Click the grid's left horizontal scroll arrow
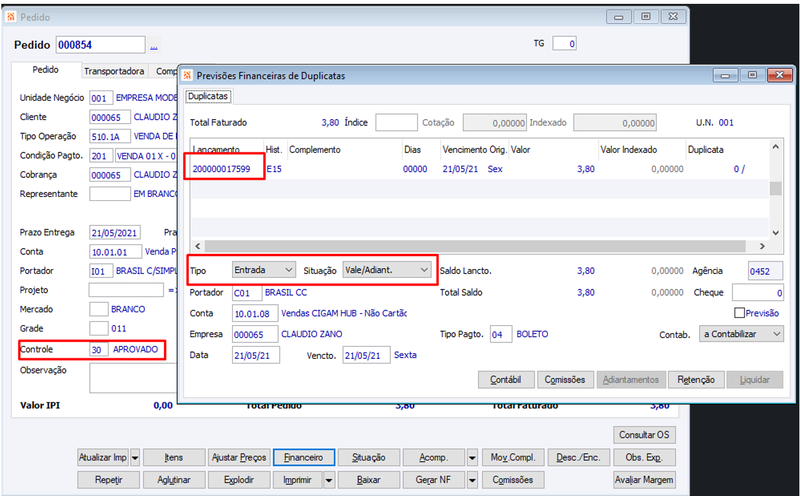Screen dimensions: 800x496 click(x=198, y=246)
